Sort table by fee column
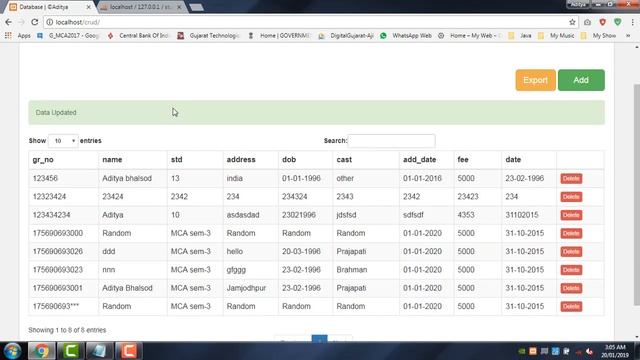This screenshot has height=360, width=640. (x=478, y=160)
